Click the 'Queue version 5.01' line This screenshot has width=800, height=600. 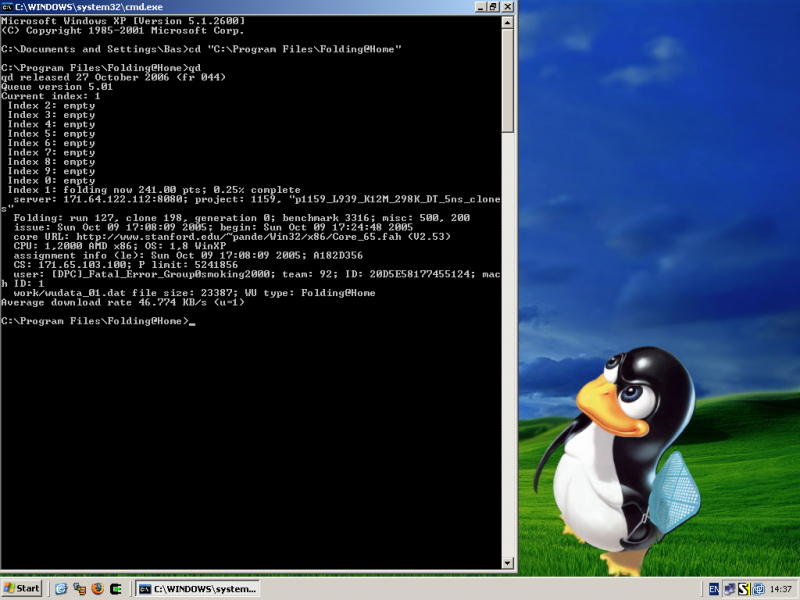click(x=57, y=87)
